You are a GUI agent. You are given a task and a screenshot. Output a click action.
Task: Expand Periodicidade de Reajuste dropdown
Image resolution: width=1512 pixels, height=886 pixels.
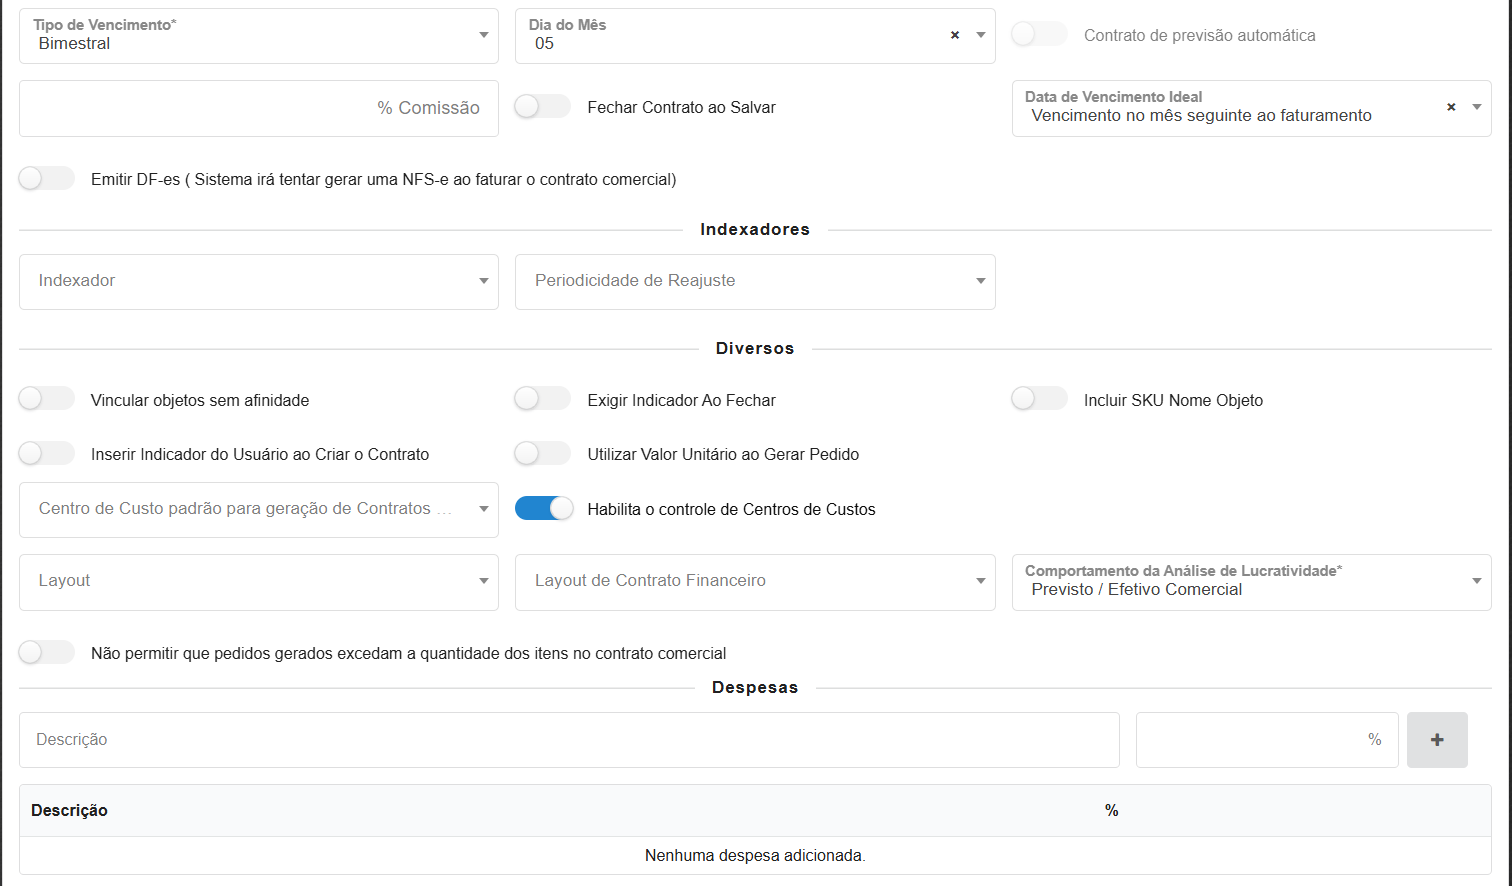755,282
